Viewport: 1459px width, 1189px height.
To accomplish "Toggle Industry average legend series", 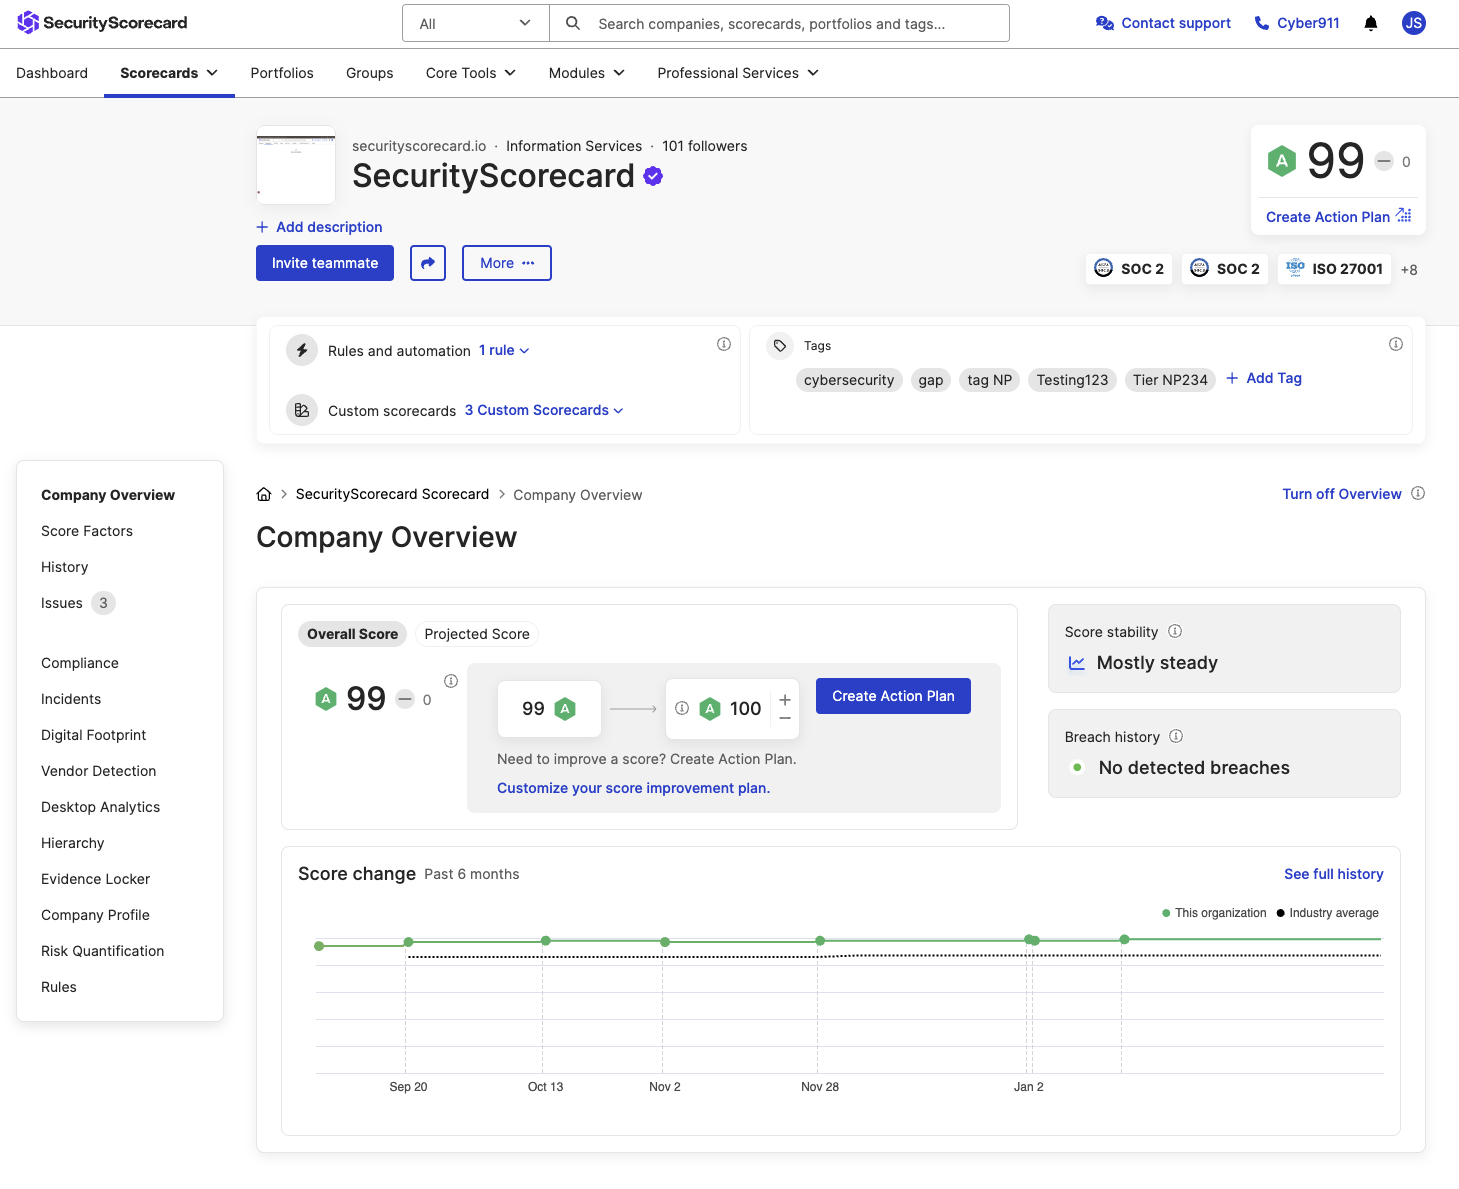I will point(1328,913).
